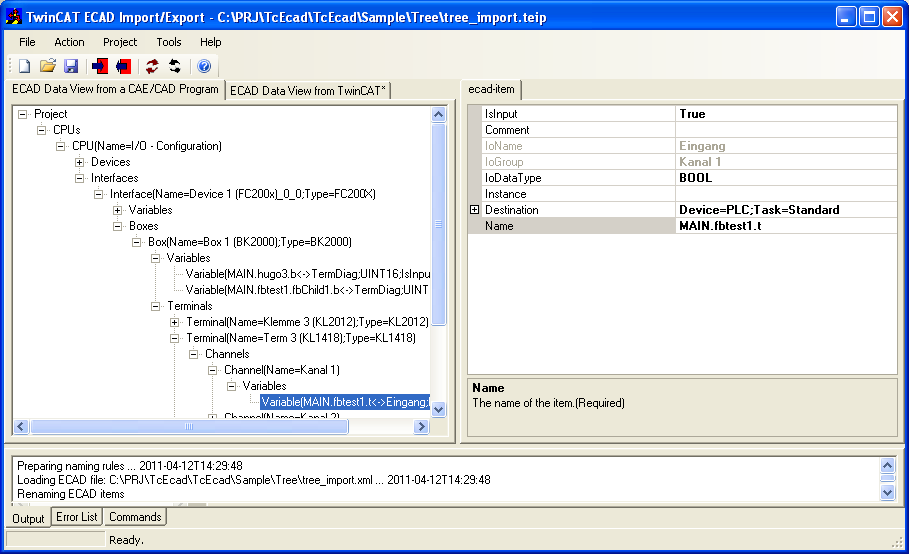Screen dimensions: 909x554
Task: Click tree horizontal scrollbar left arrow
Action: [x=21, y=427]
